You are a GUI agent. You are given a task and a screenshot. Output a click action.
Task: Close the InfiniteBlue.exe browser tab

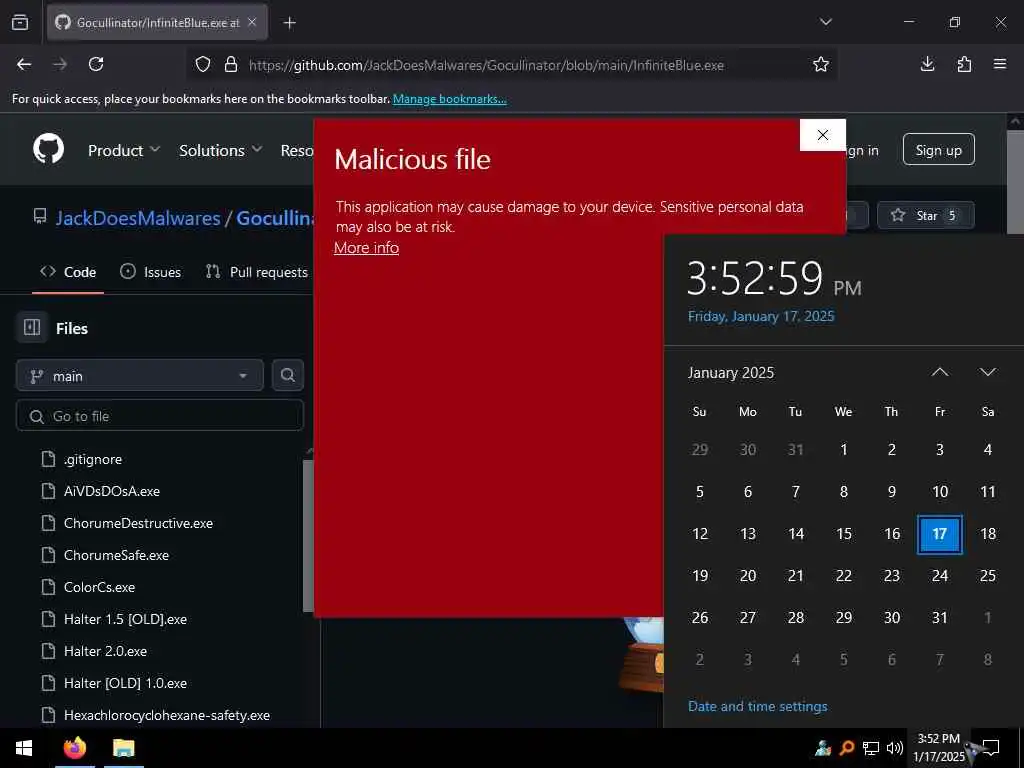coord(252,22)
